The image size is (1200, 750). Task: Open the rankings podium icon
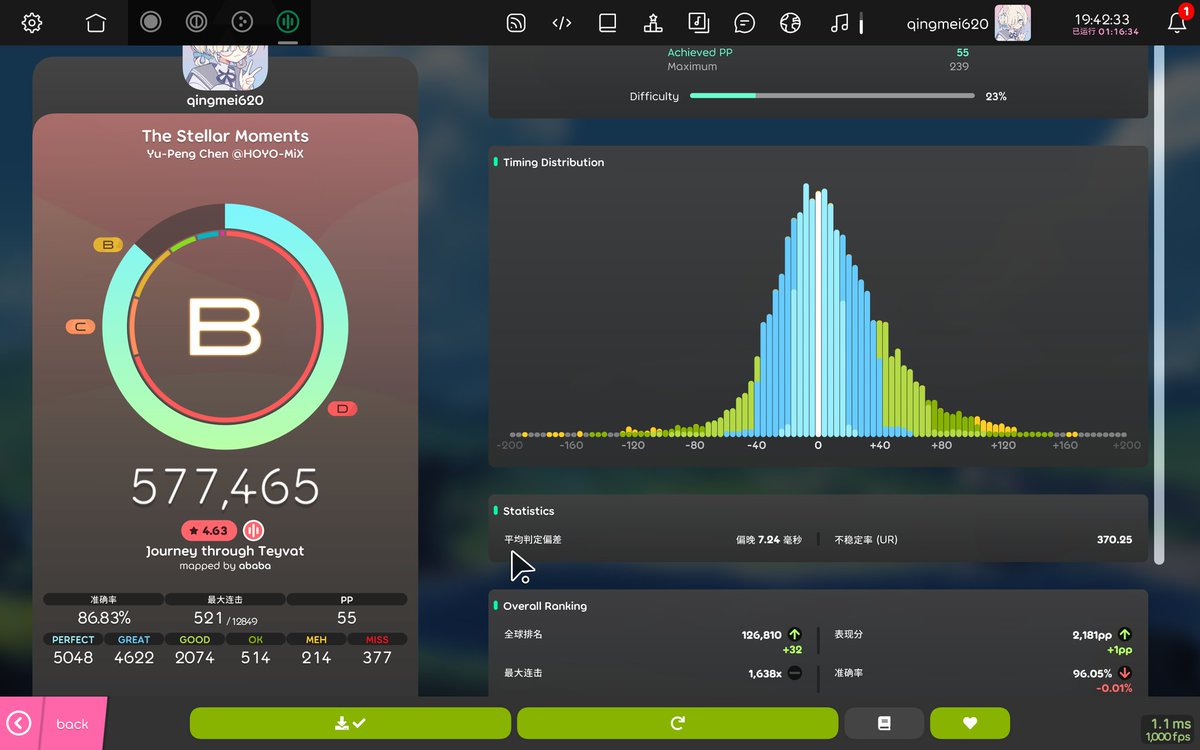tap(653, 23)
